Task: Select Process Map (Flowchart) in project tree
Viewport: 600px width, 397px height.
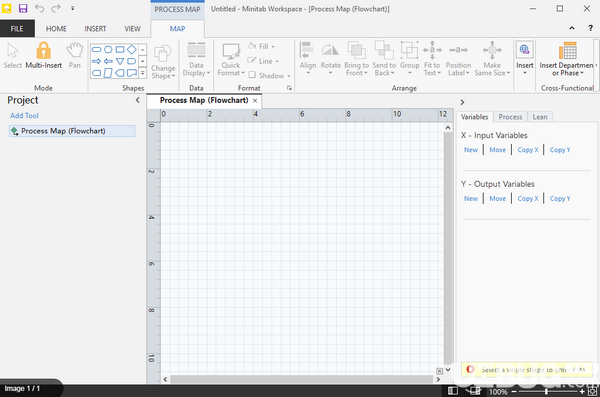Action: pyautogui.click(x=72, y=131)
